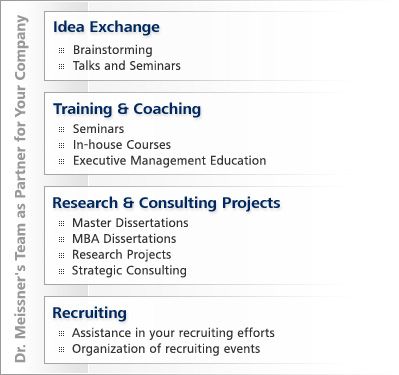399x375 pixels.
Task: Click the bullet icon beside MBA Dissertations
Action: tap(61, 239)
